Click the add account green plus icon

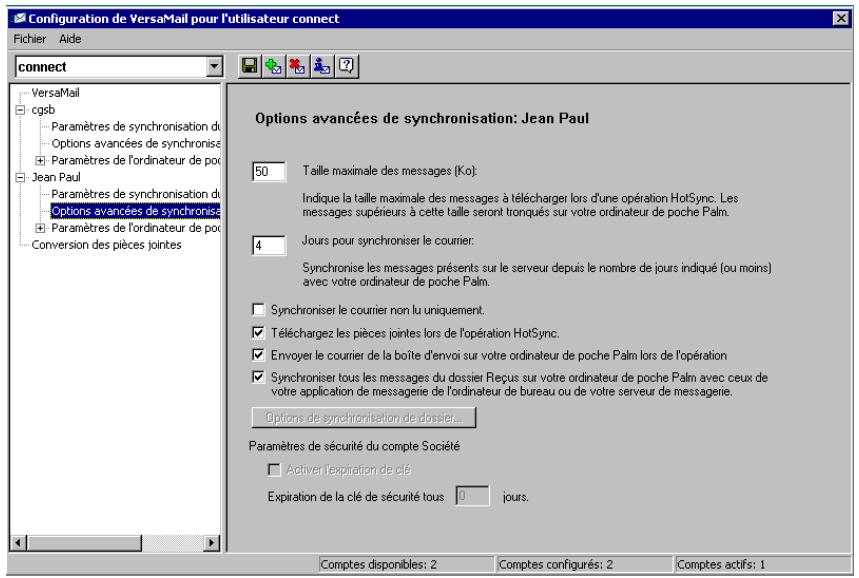click(273, 66)
